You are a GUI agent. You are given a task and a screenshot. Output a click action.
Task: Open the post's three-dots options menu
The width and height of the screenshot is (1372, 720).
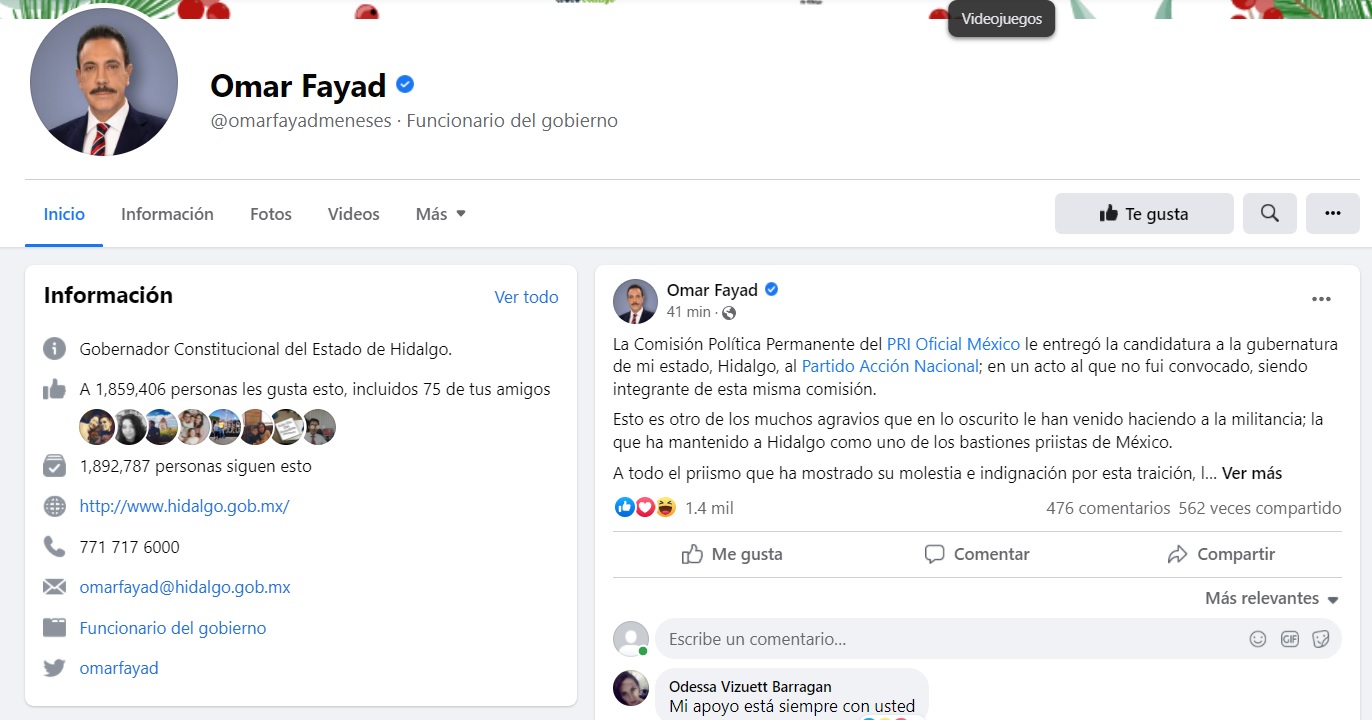[x=1321, y=299]
